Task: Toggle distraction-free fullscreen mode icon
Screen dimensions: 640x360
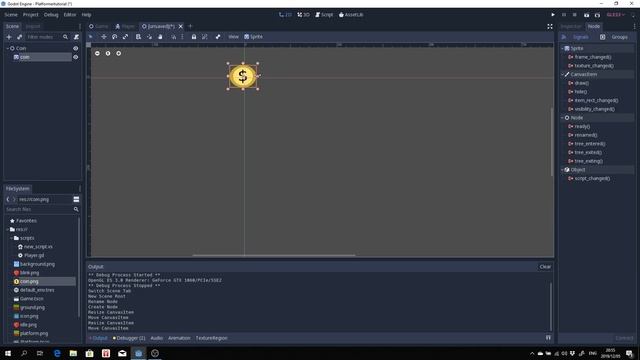Action: click(x=550, y=26)
